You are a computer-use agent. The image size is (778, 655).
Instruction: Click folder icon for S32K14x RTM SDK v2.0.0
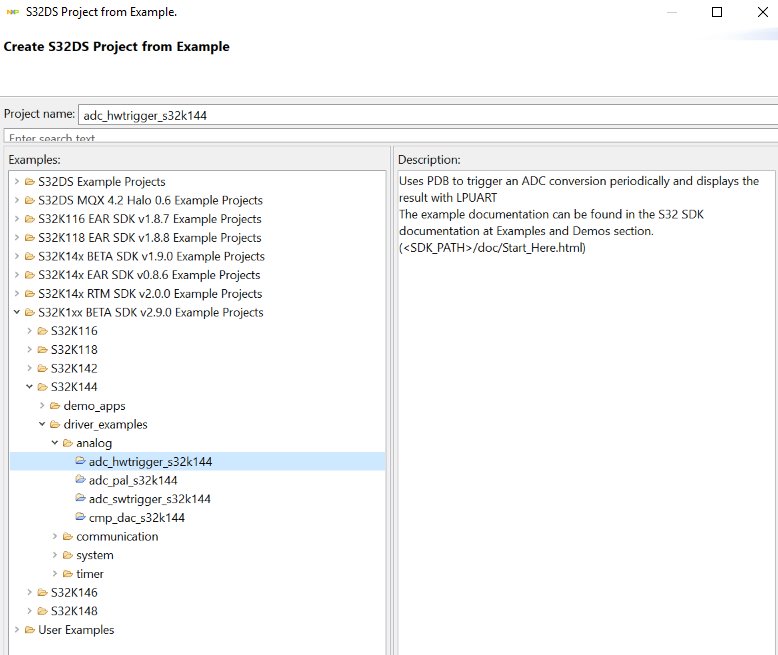click(x=30, y=294)
